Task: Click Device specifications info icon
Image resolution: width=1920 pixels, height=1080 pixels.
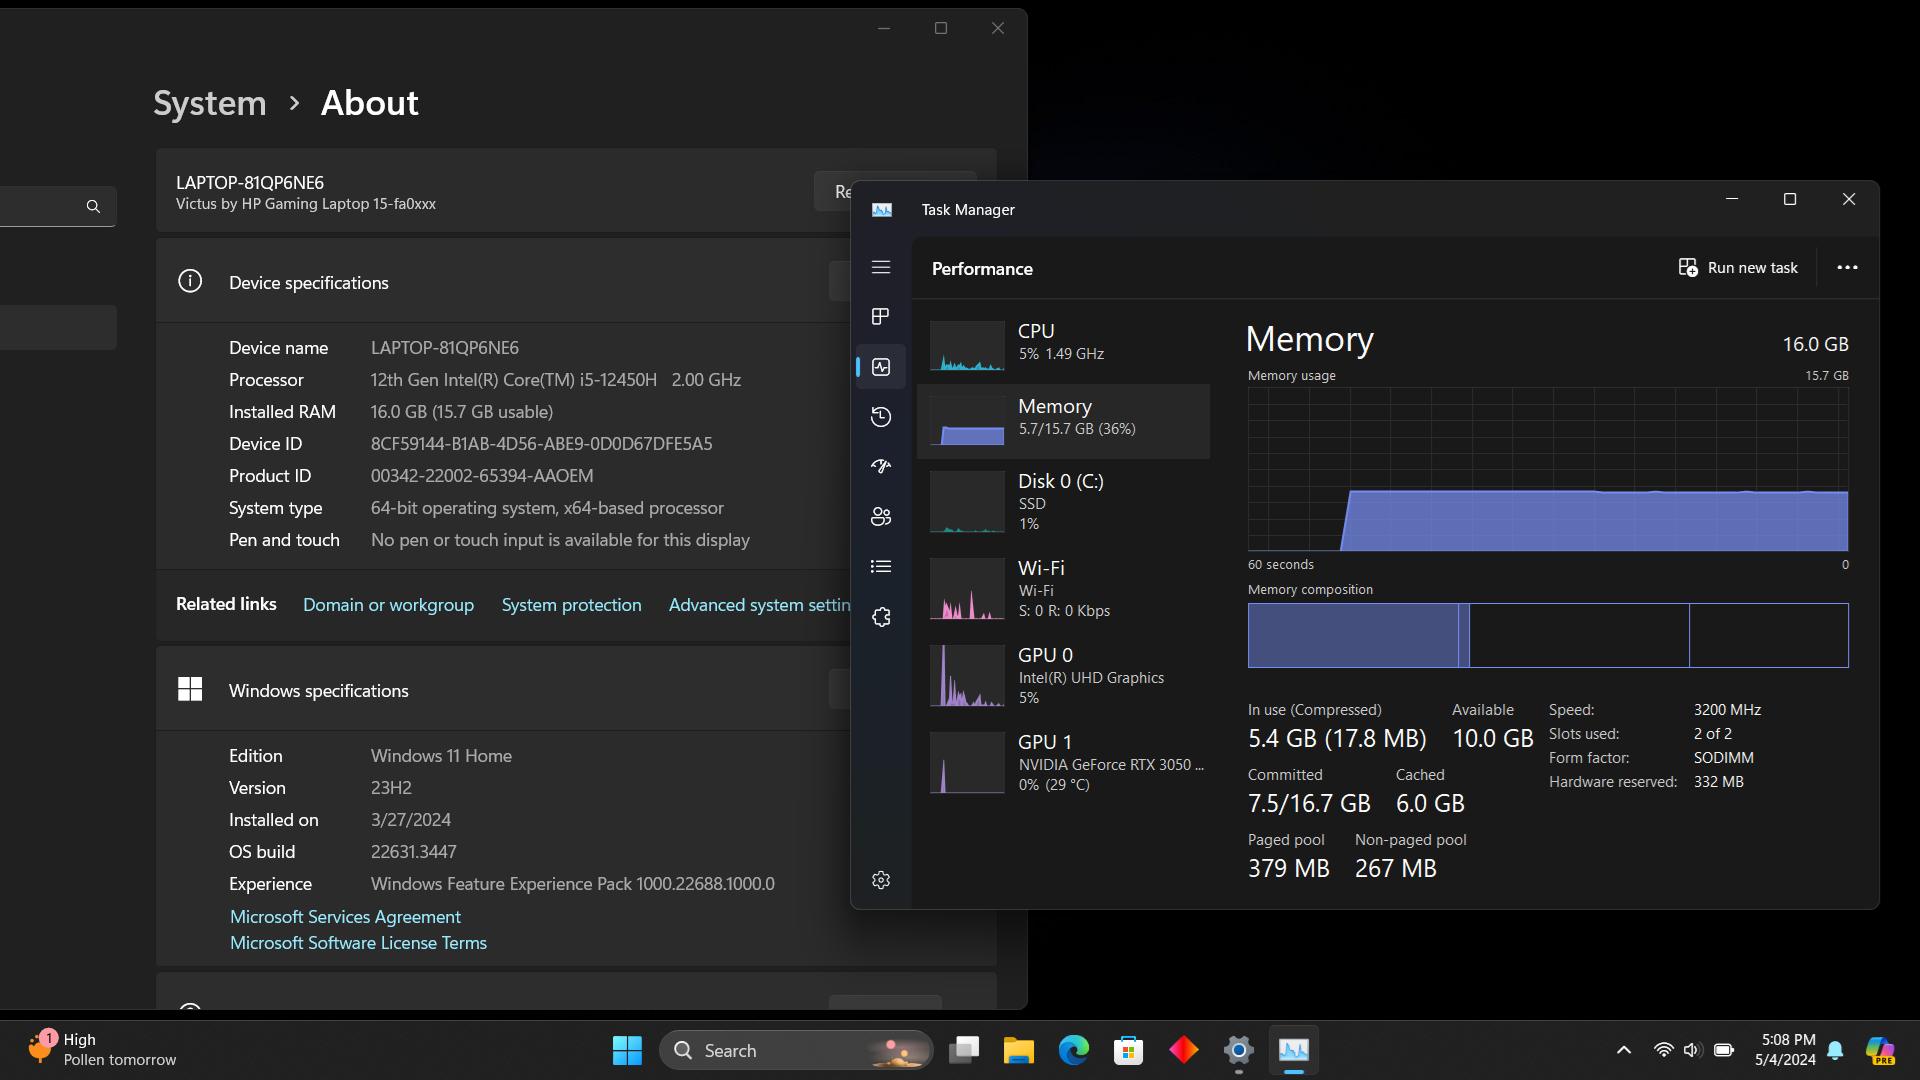Action: pyautogui.click(x=190, y=281)
